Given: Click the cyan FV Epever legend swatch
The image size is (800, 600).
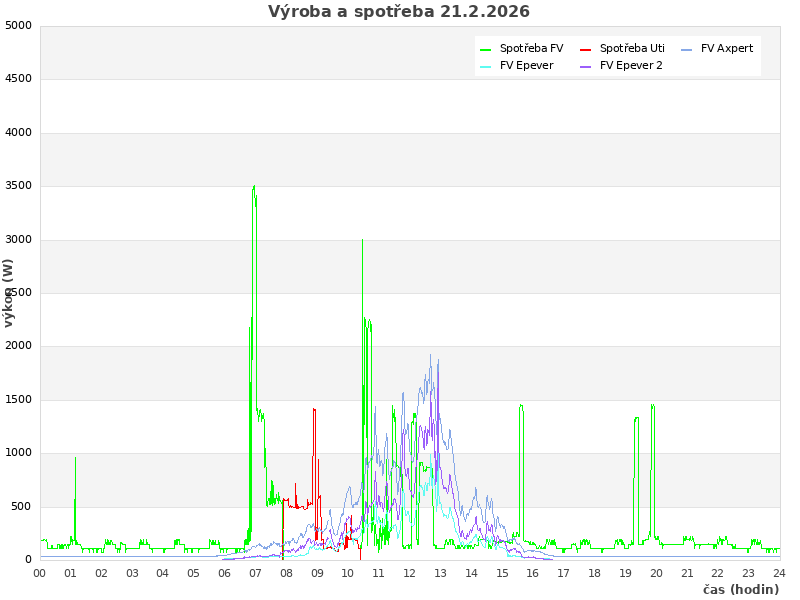Looking at the screenshot, I should pyautogui.click(x=485, y=66).
